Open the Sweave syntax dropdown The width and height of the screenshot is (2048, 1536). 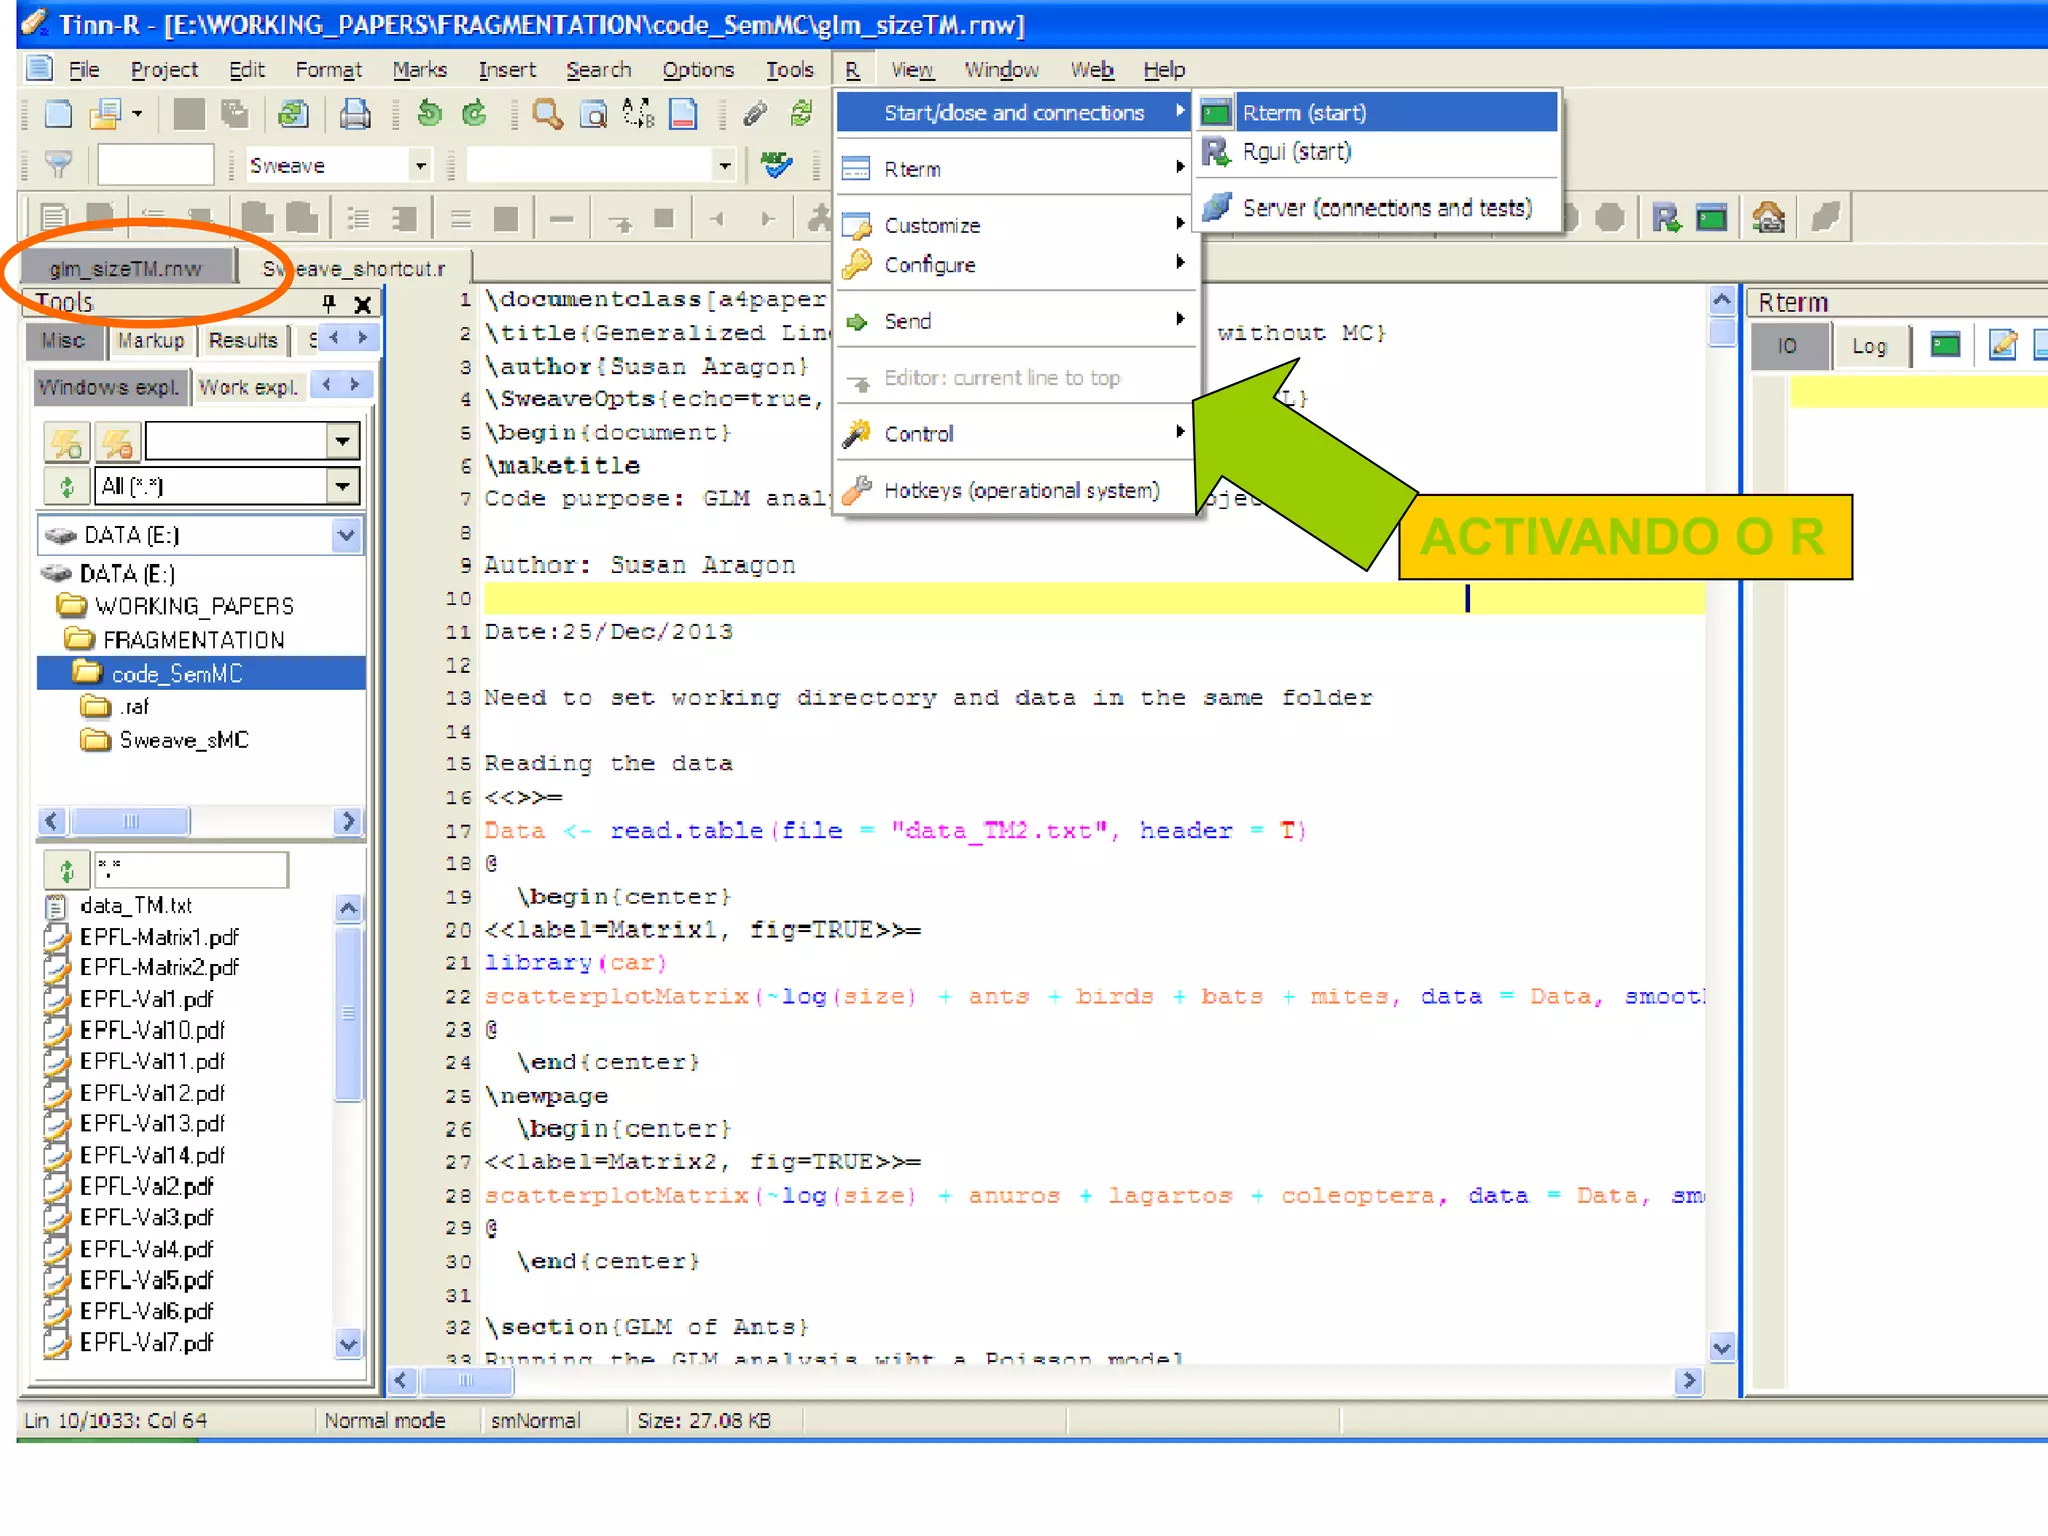(421, 165)
